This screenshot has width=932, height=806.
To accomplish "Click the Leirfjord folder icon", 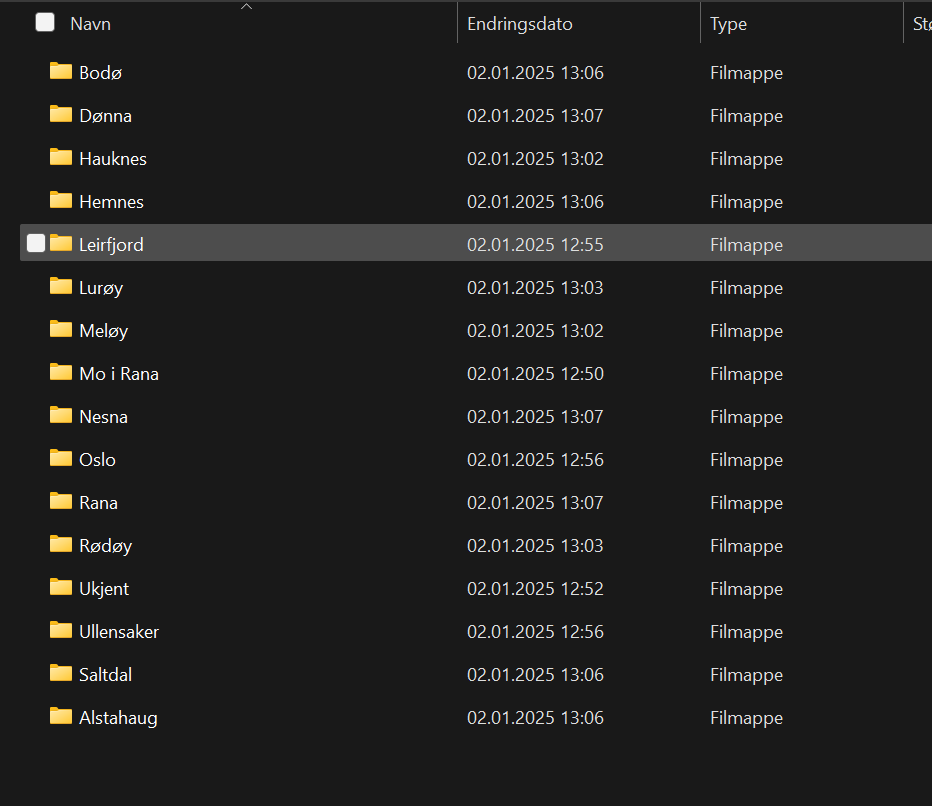I will 61,243.
